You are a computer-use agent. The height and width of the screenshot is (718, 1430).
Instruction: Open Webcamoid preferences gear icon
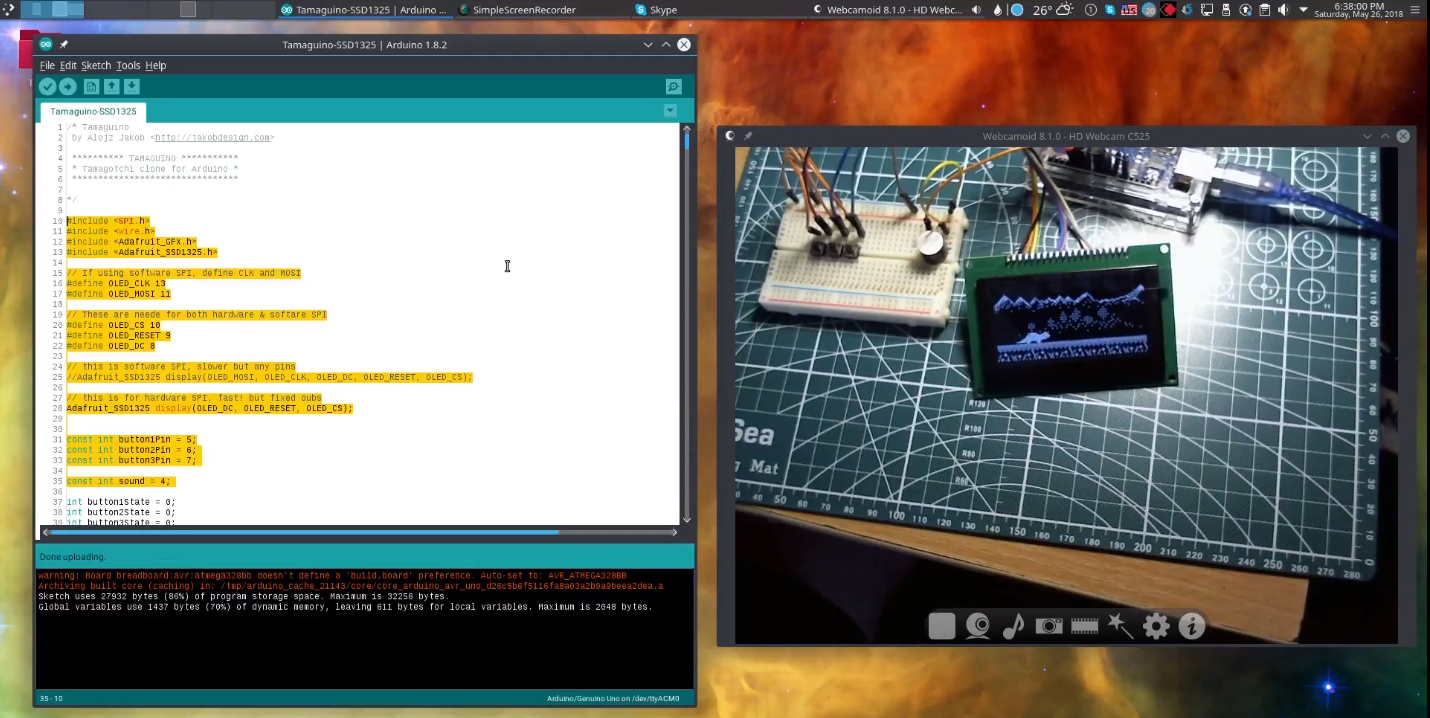click(1156, 626)
